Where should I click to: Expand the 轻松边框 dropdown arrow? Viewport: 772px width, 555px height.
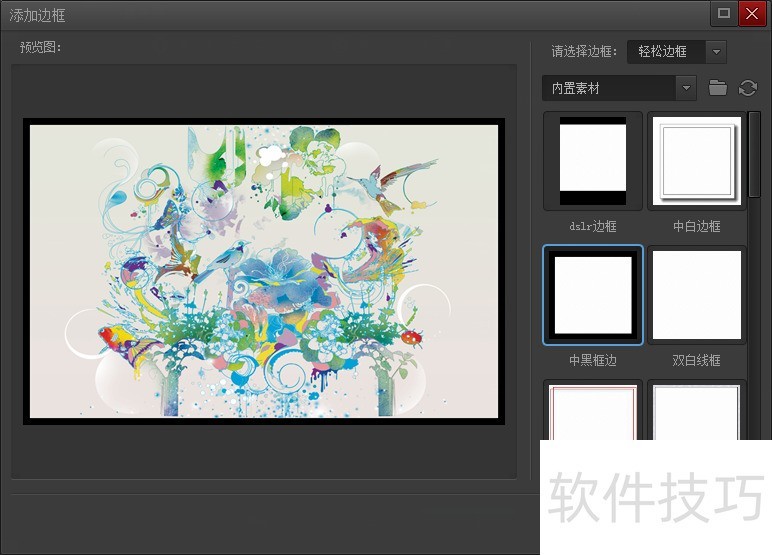coord(716,52)
